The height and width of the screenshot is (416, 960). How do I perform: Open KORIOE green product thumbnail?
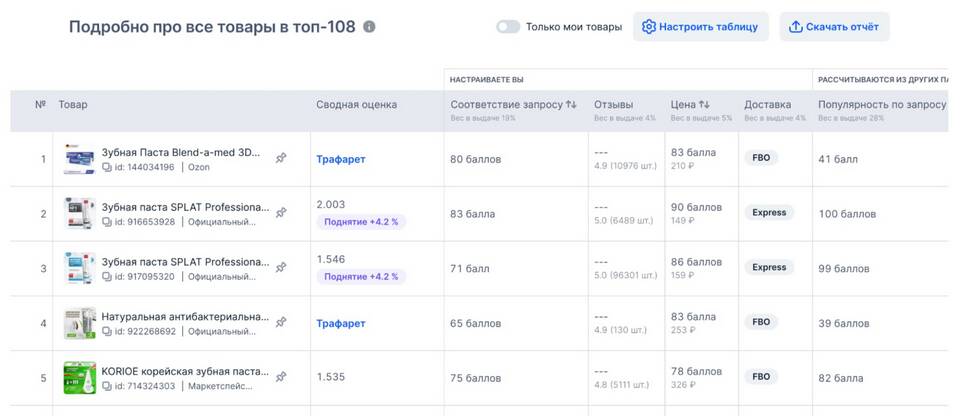[x=80, y=377]
